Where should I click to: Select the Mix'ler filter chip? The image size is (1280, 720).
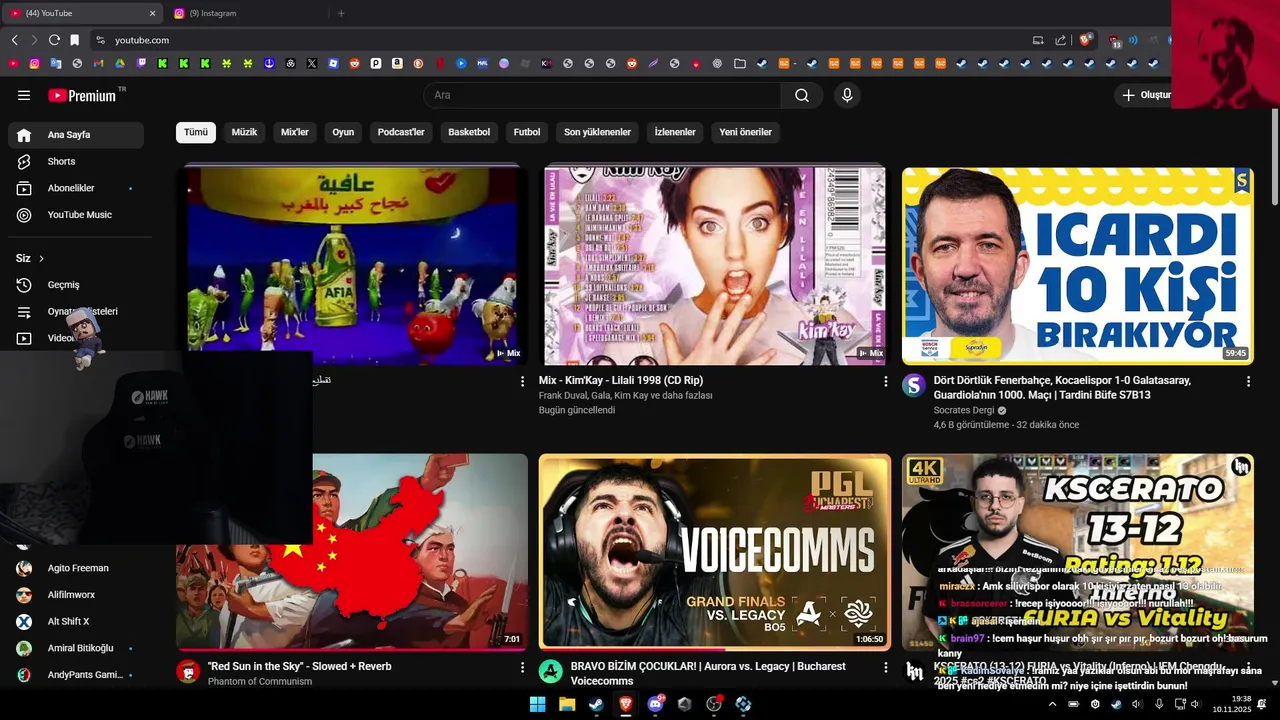click(295, 132)
